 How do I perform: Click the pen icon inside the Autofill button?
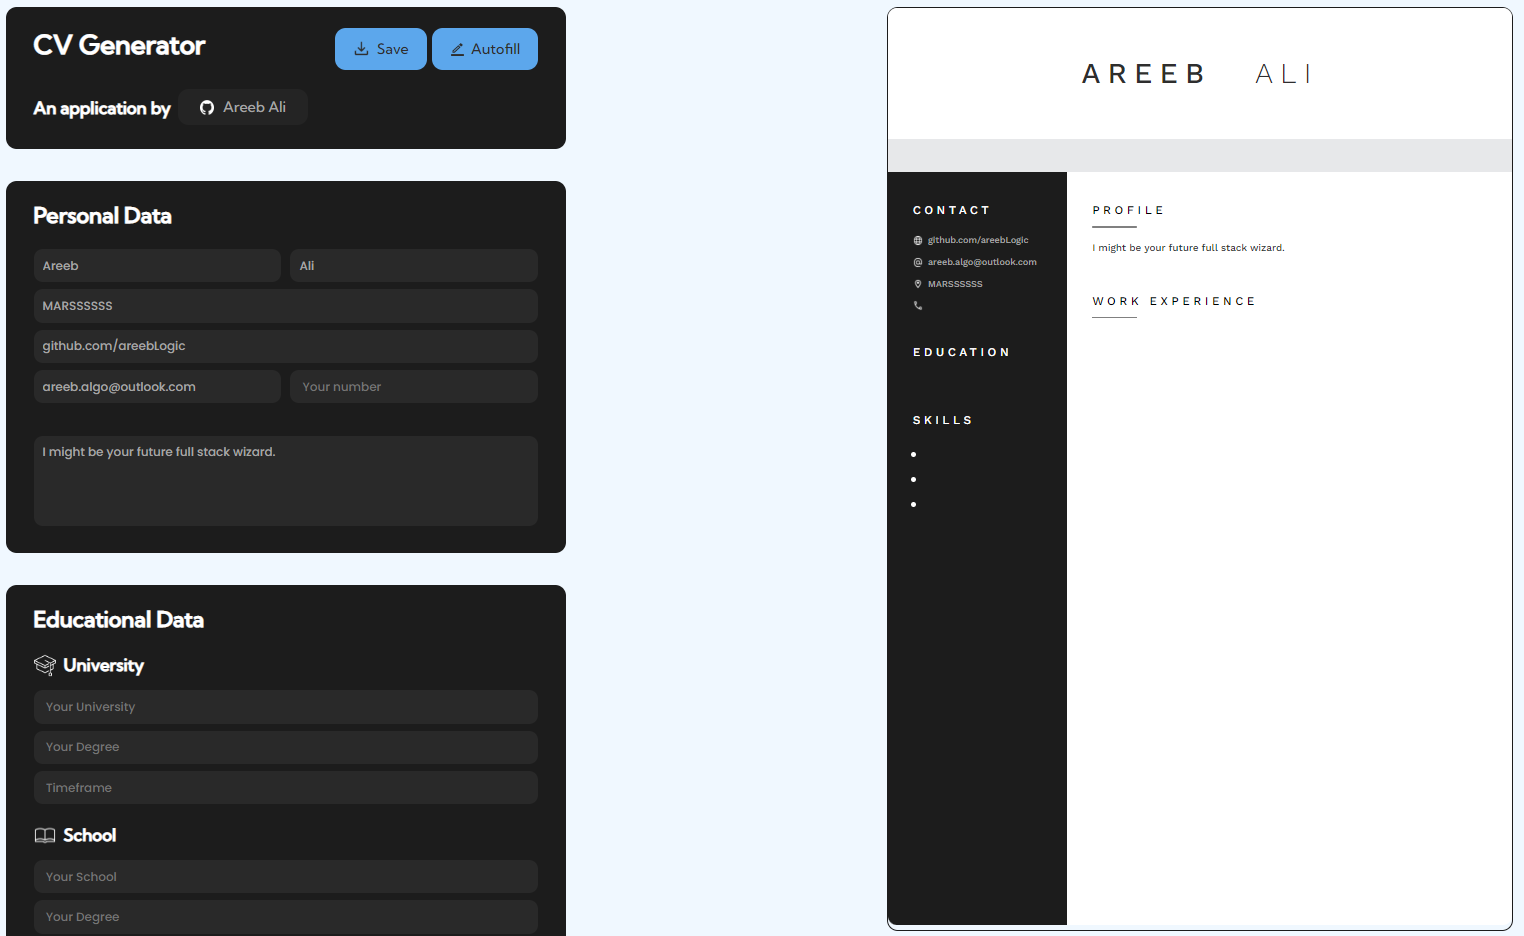[457, 48]
